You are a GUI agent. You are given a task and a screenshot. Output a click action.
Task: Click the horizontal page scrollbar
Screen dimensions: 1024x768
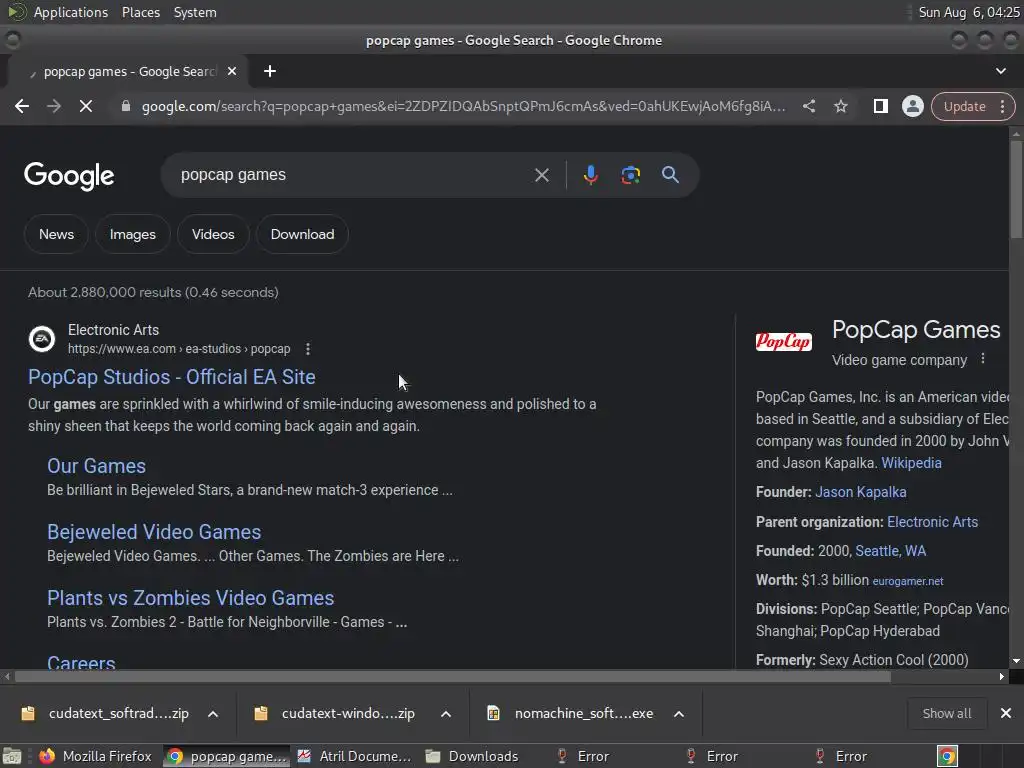pos(453,677)
